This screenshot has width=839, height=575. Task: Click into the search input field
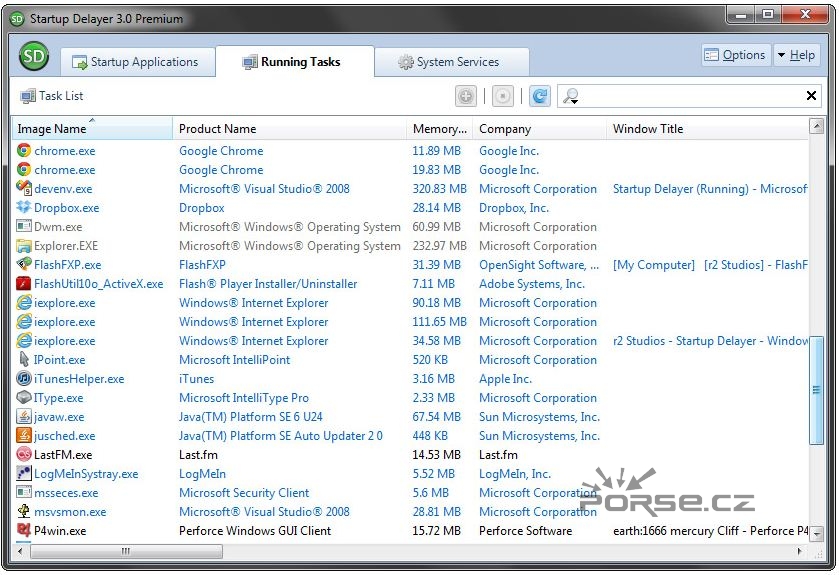pos(691,96)
